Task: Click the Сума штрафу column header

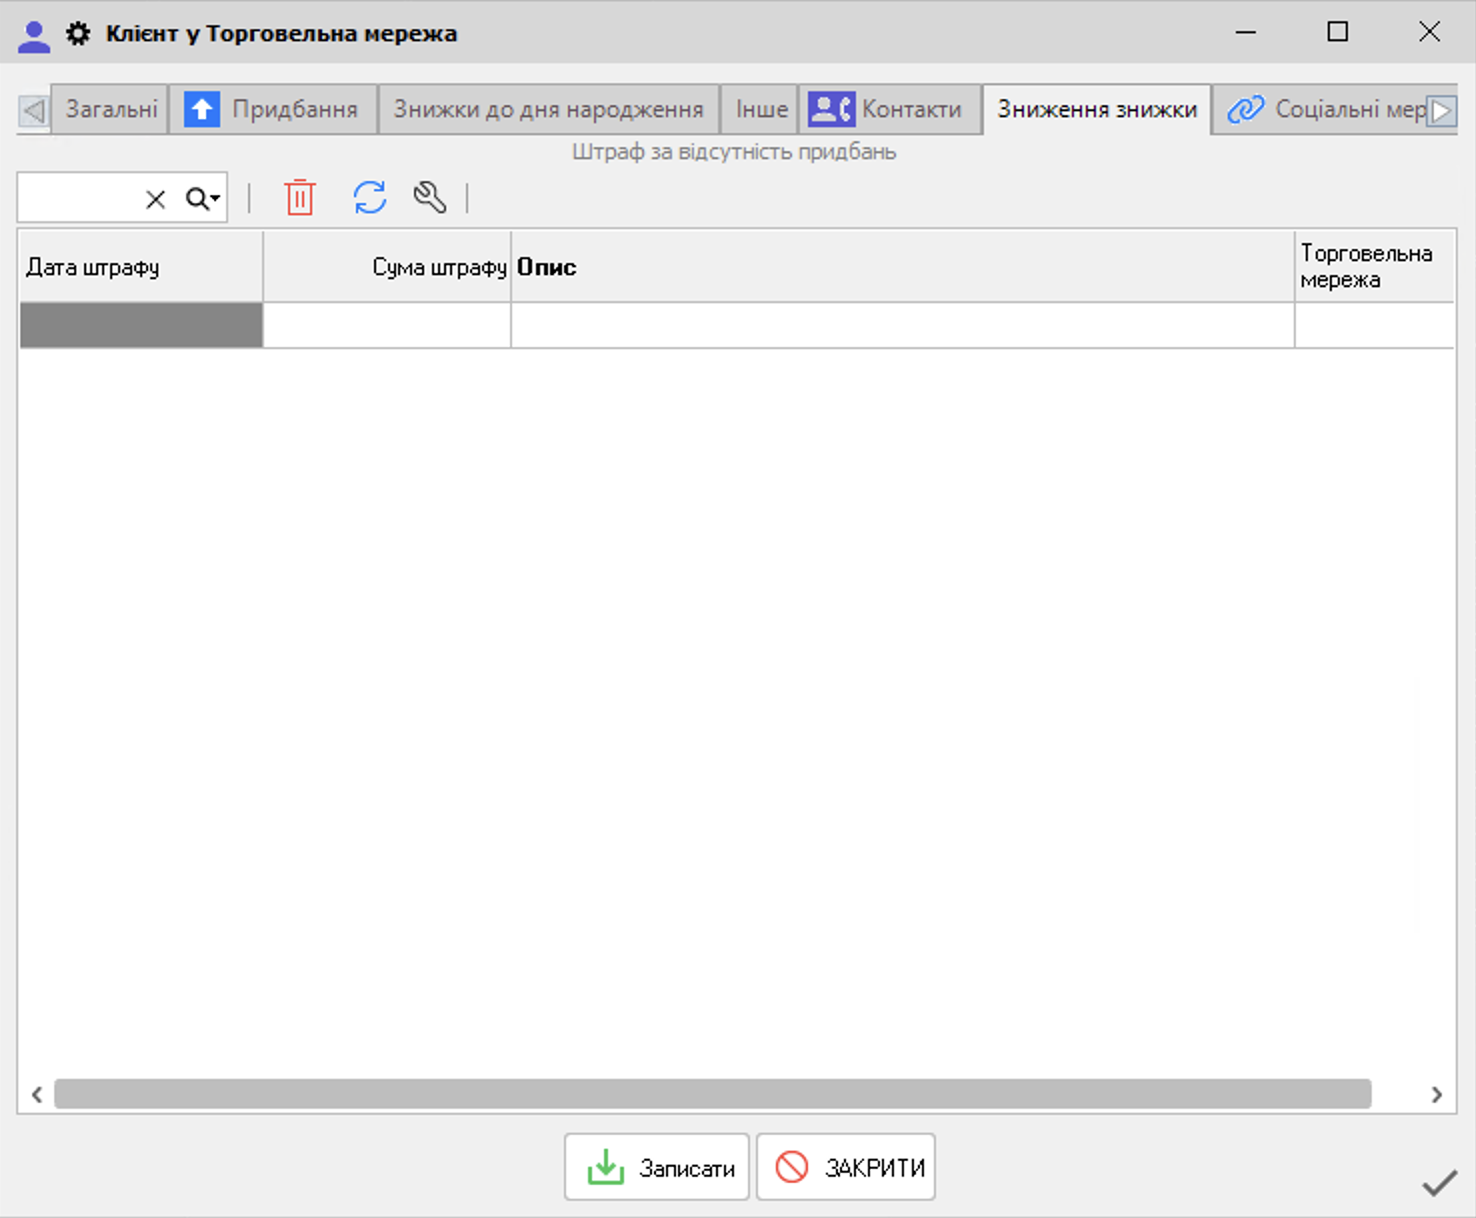Action: coord(387,267)
